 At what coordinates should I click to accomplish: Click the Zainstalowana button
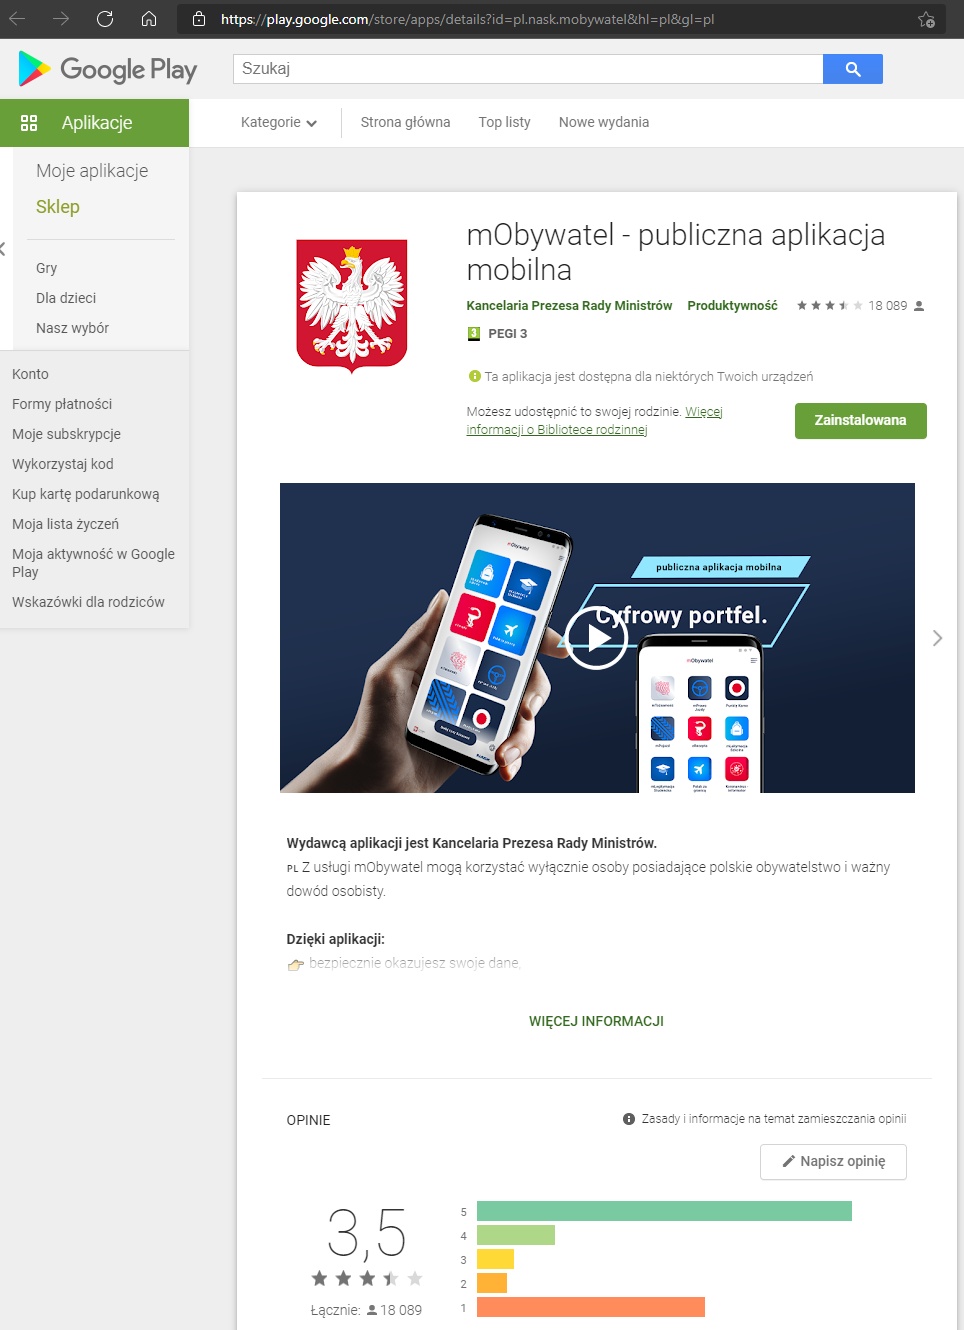pos(861,421)
